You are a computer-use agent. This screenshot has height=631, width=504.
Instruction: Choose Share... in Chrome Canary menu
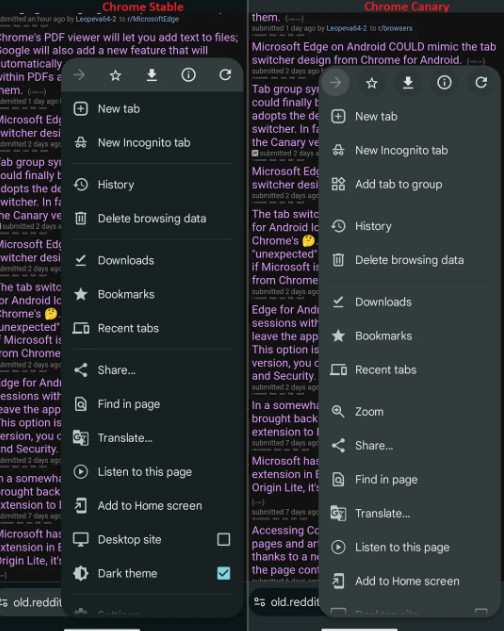pyautogui.click(x=410, y=445)
